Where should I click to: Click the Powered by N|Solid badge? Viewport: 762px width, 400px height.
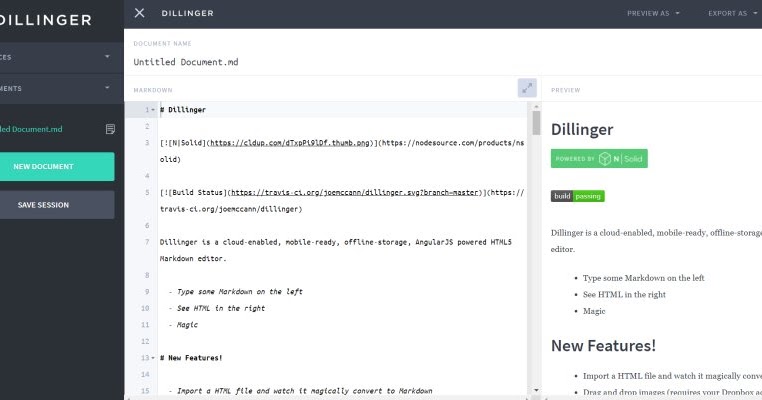tap(599, 158)
